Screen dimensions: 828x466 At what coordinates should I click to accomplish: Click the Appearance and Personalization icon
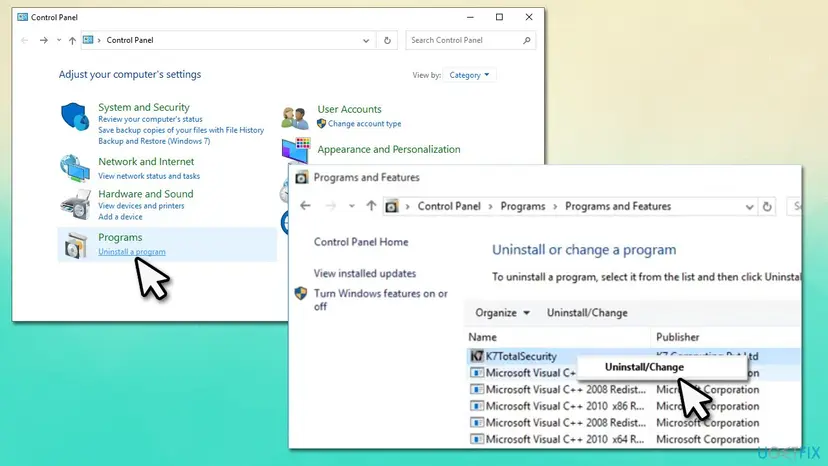coord(296,150)
